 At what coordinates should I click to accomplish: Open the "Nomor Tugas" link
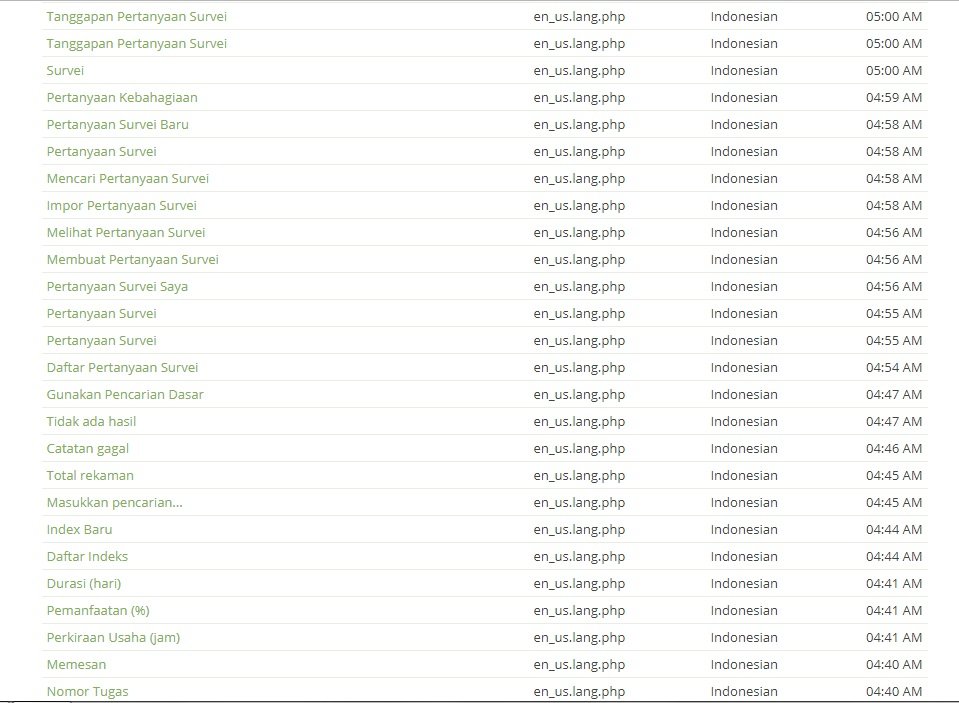click(x=87, y=691)
